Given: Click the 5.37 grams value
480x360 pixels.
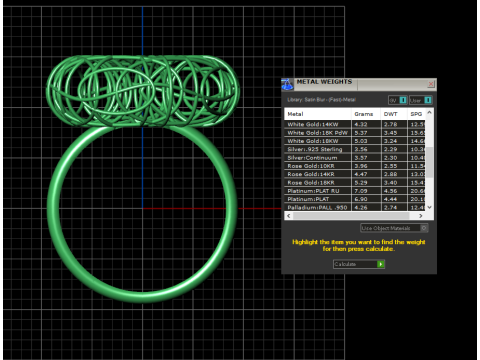Looking at the screenshot, I should click(x=361, y=133).
